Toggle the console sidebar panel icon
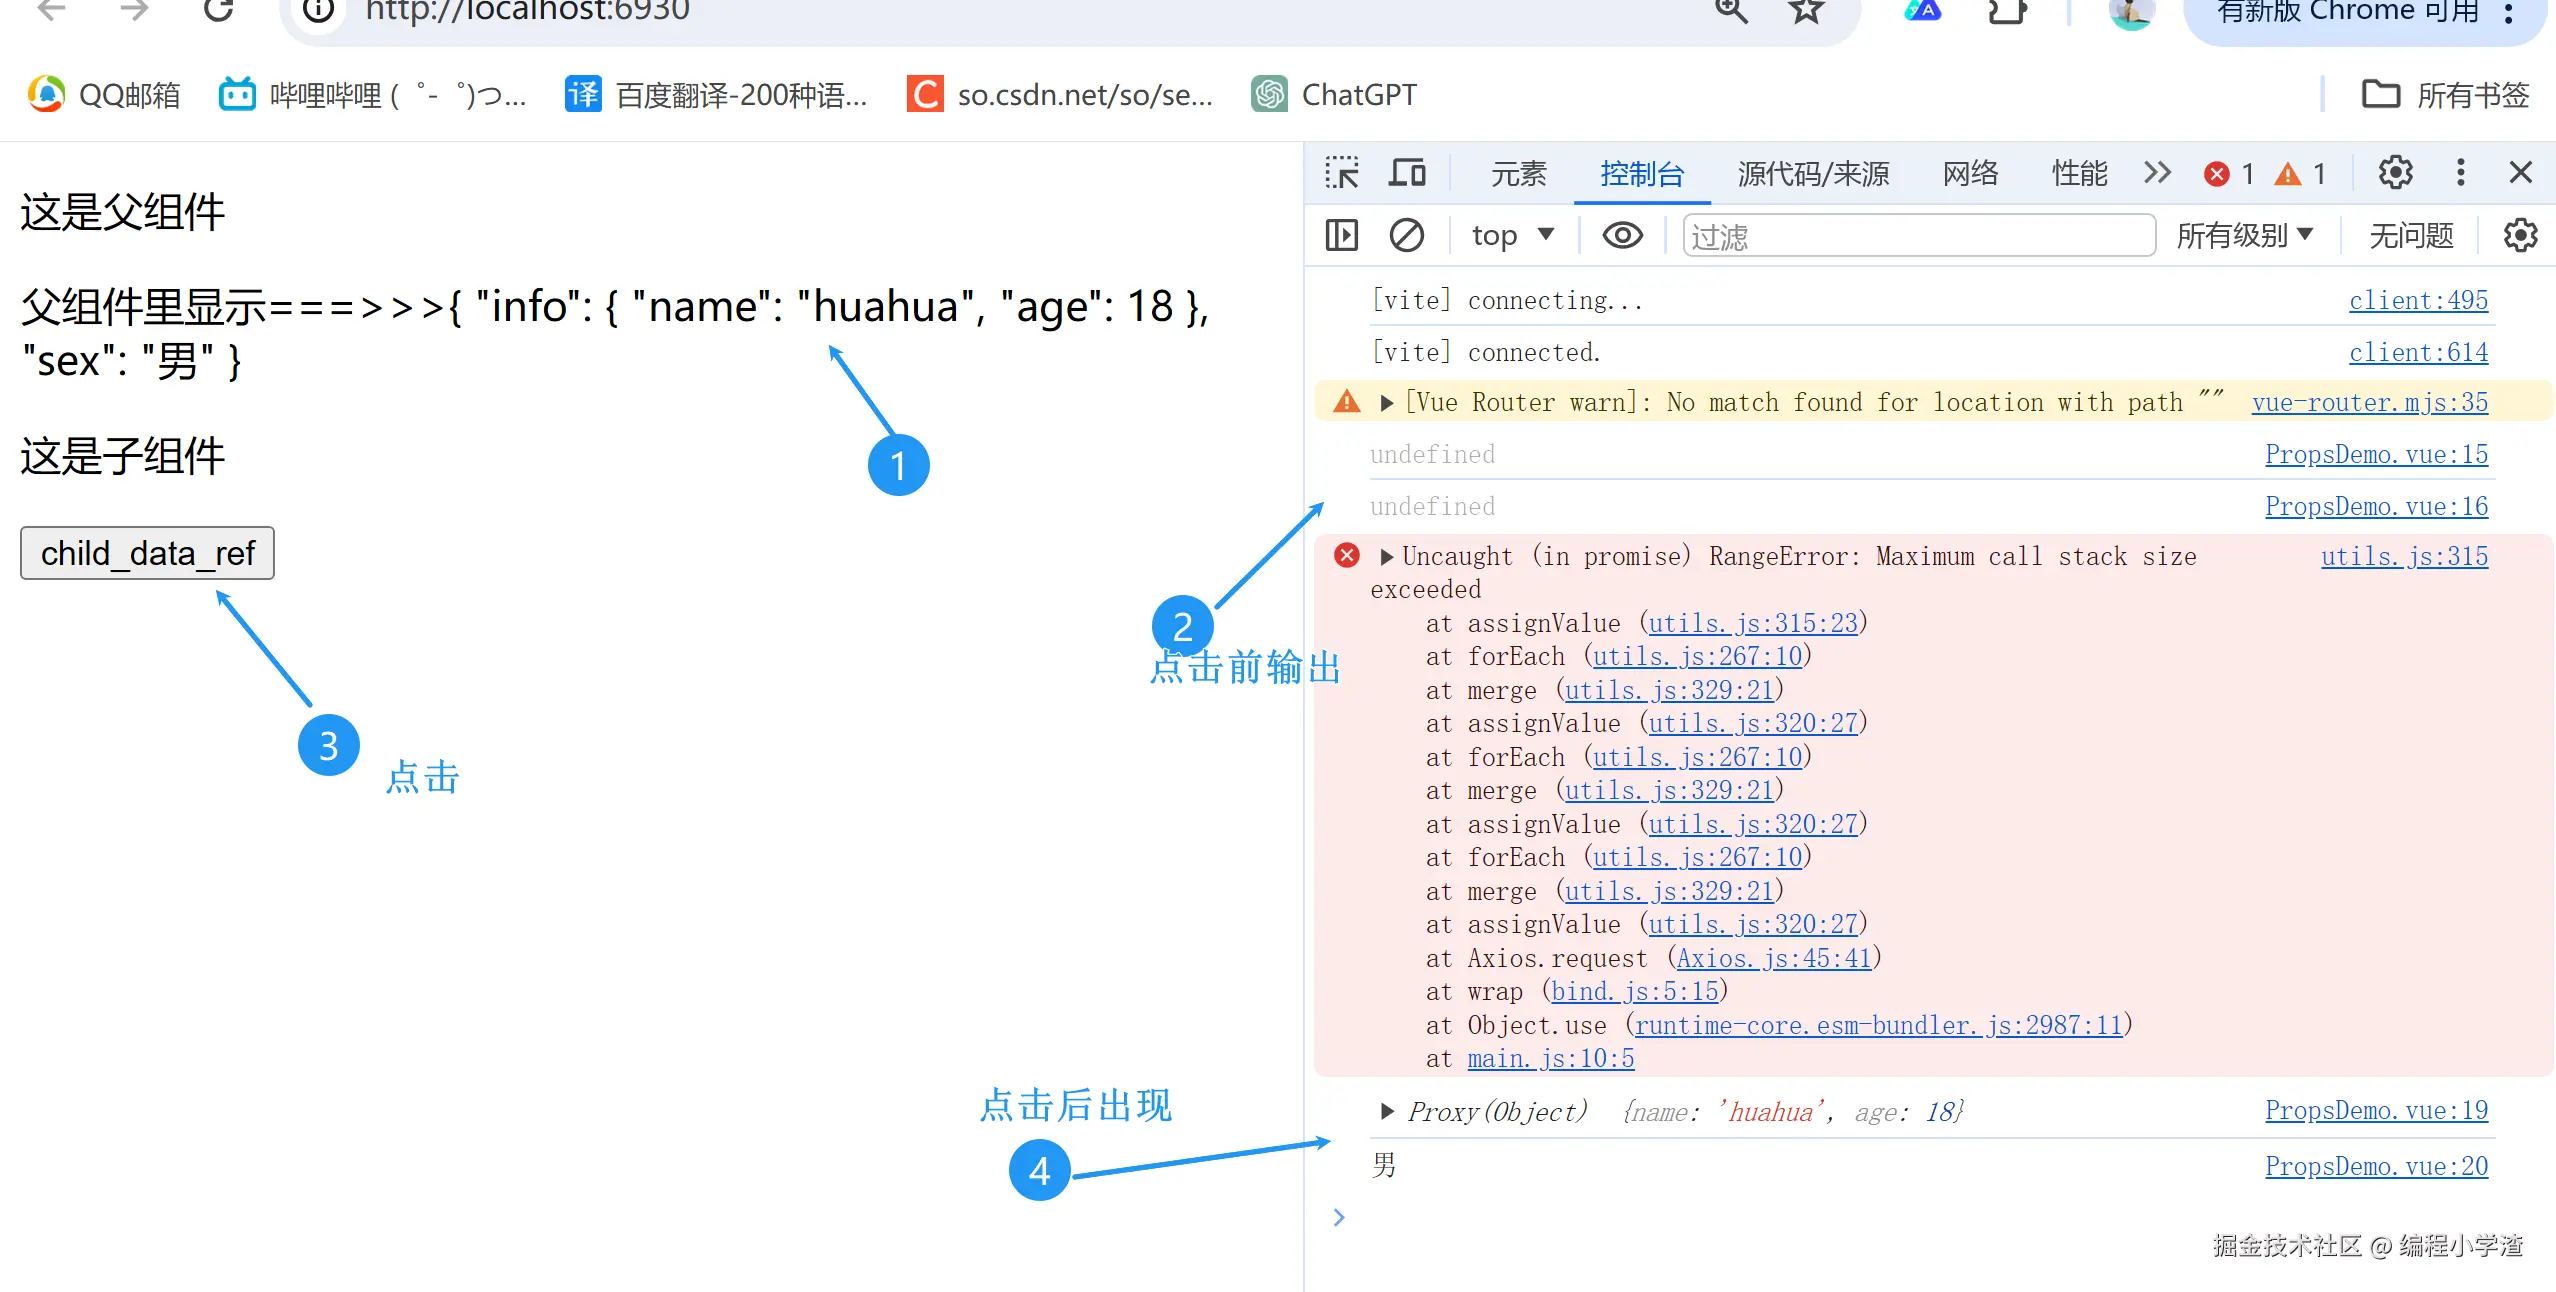 (1341, 236)
